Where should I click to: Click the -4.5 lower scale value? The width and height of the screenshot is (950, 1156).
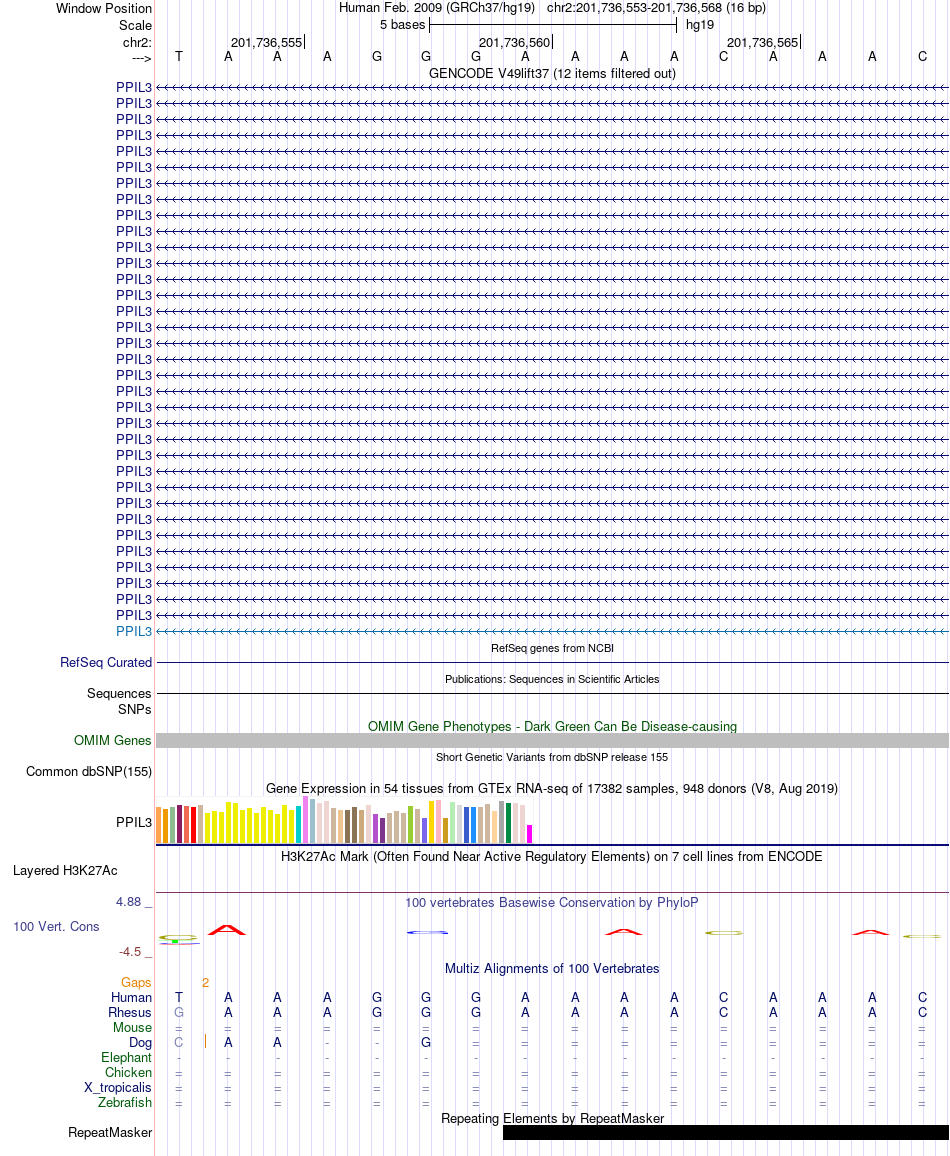tap(130, 952)
